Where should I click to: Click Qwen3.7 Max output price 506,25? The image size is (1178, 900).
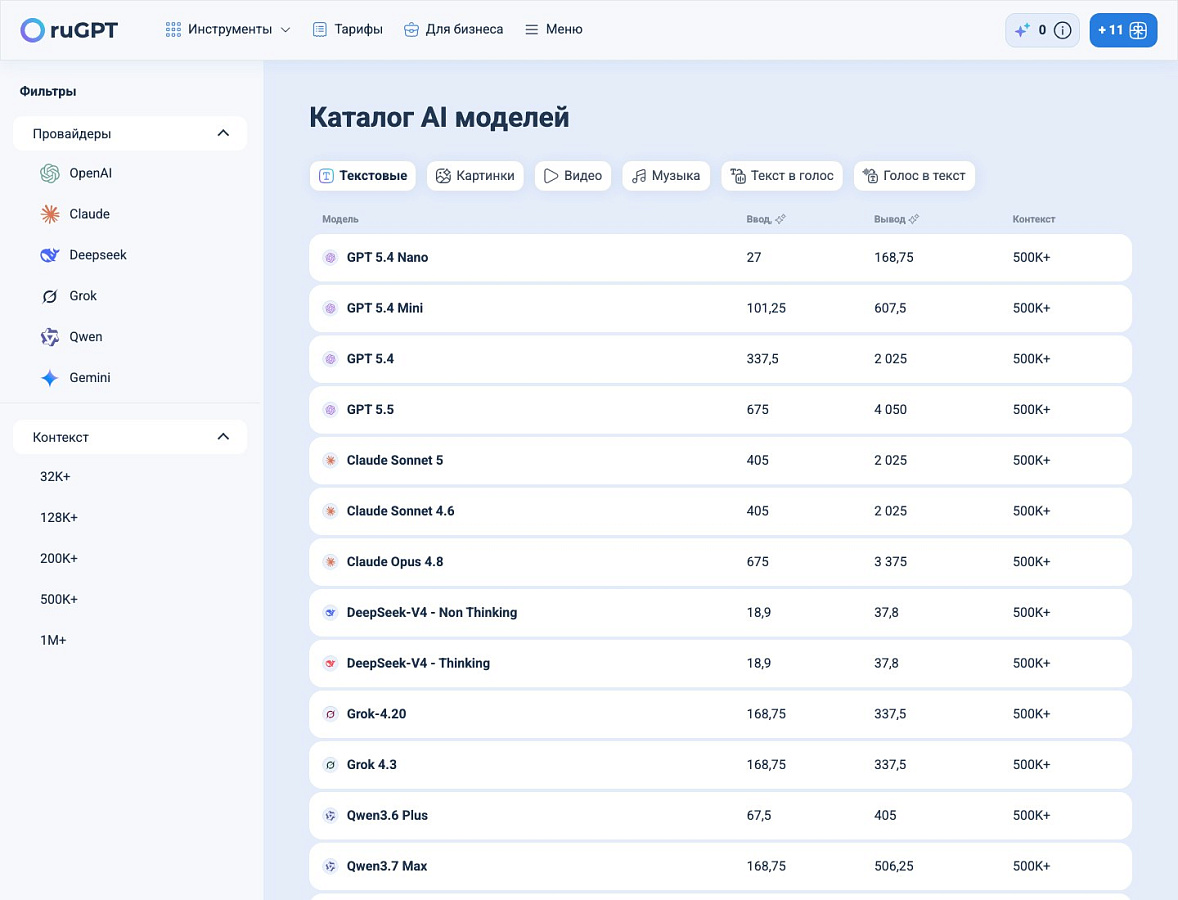pos(894,866)
